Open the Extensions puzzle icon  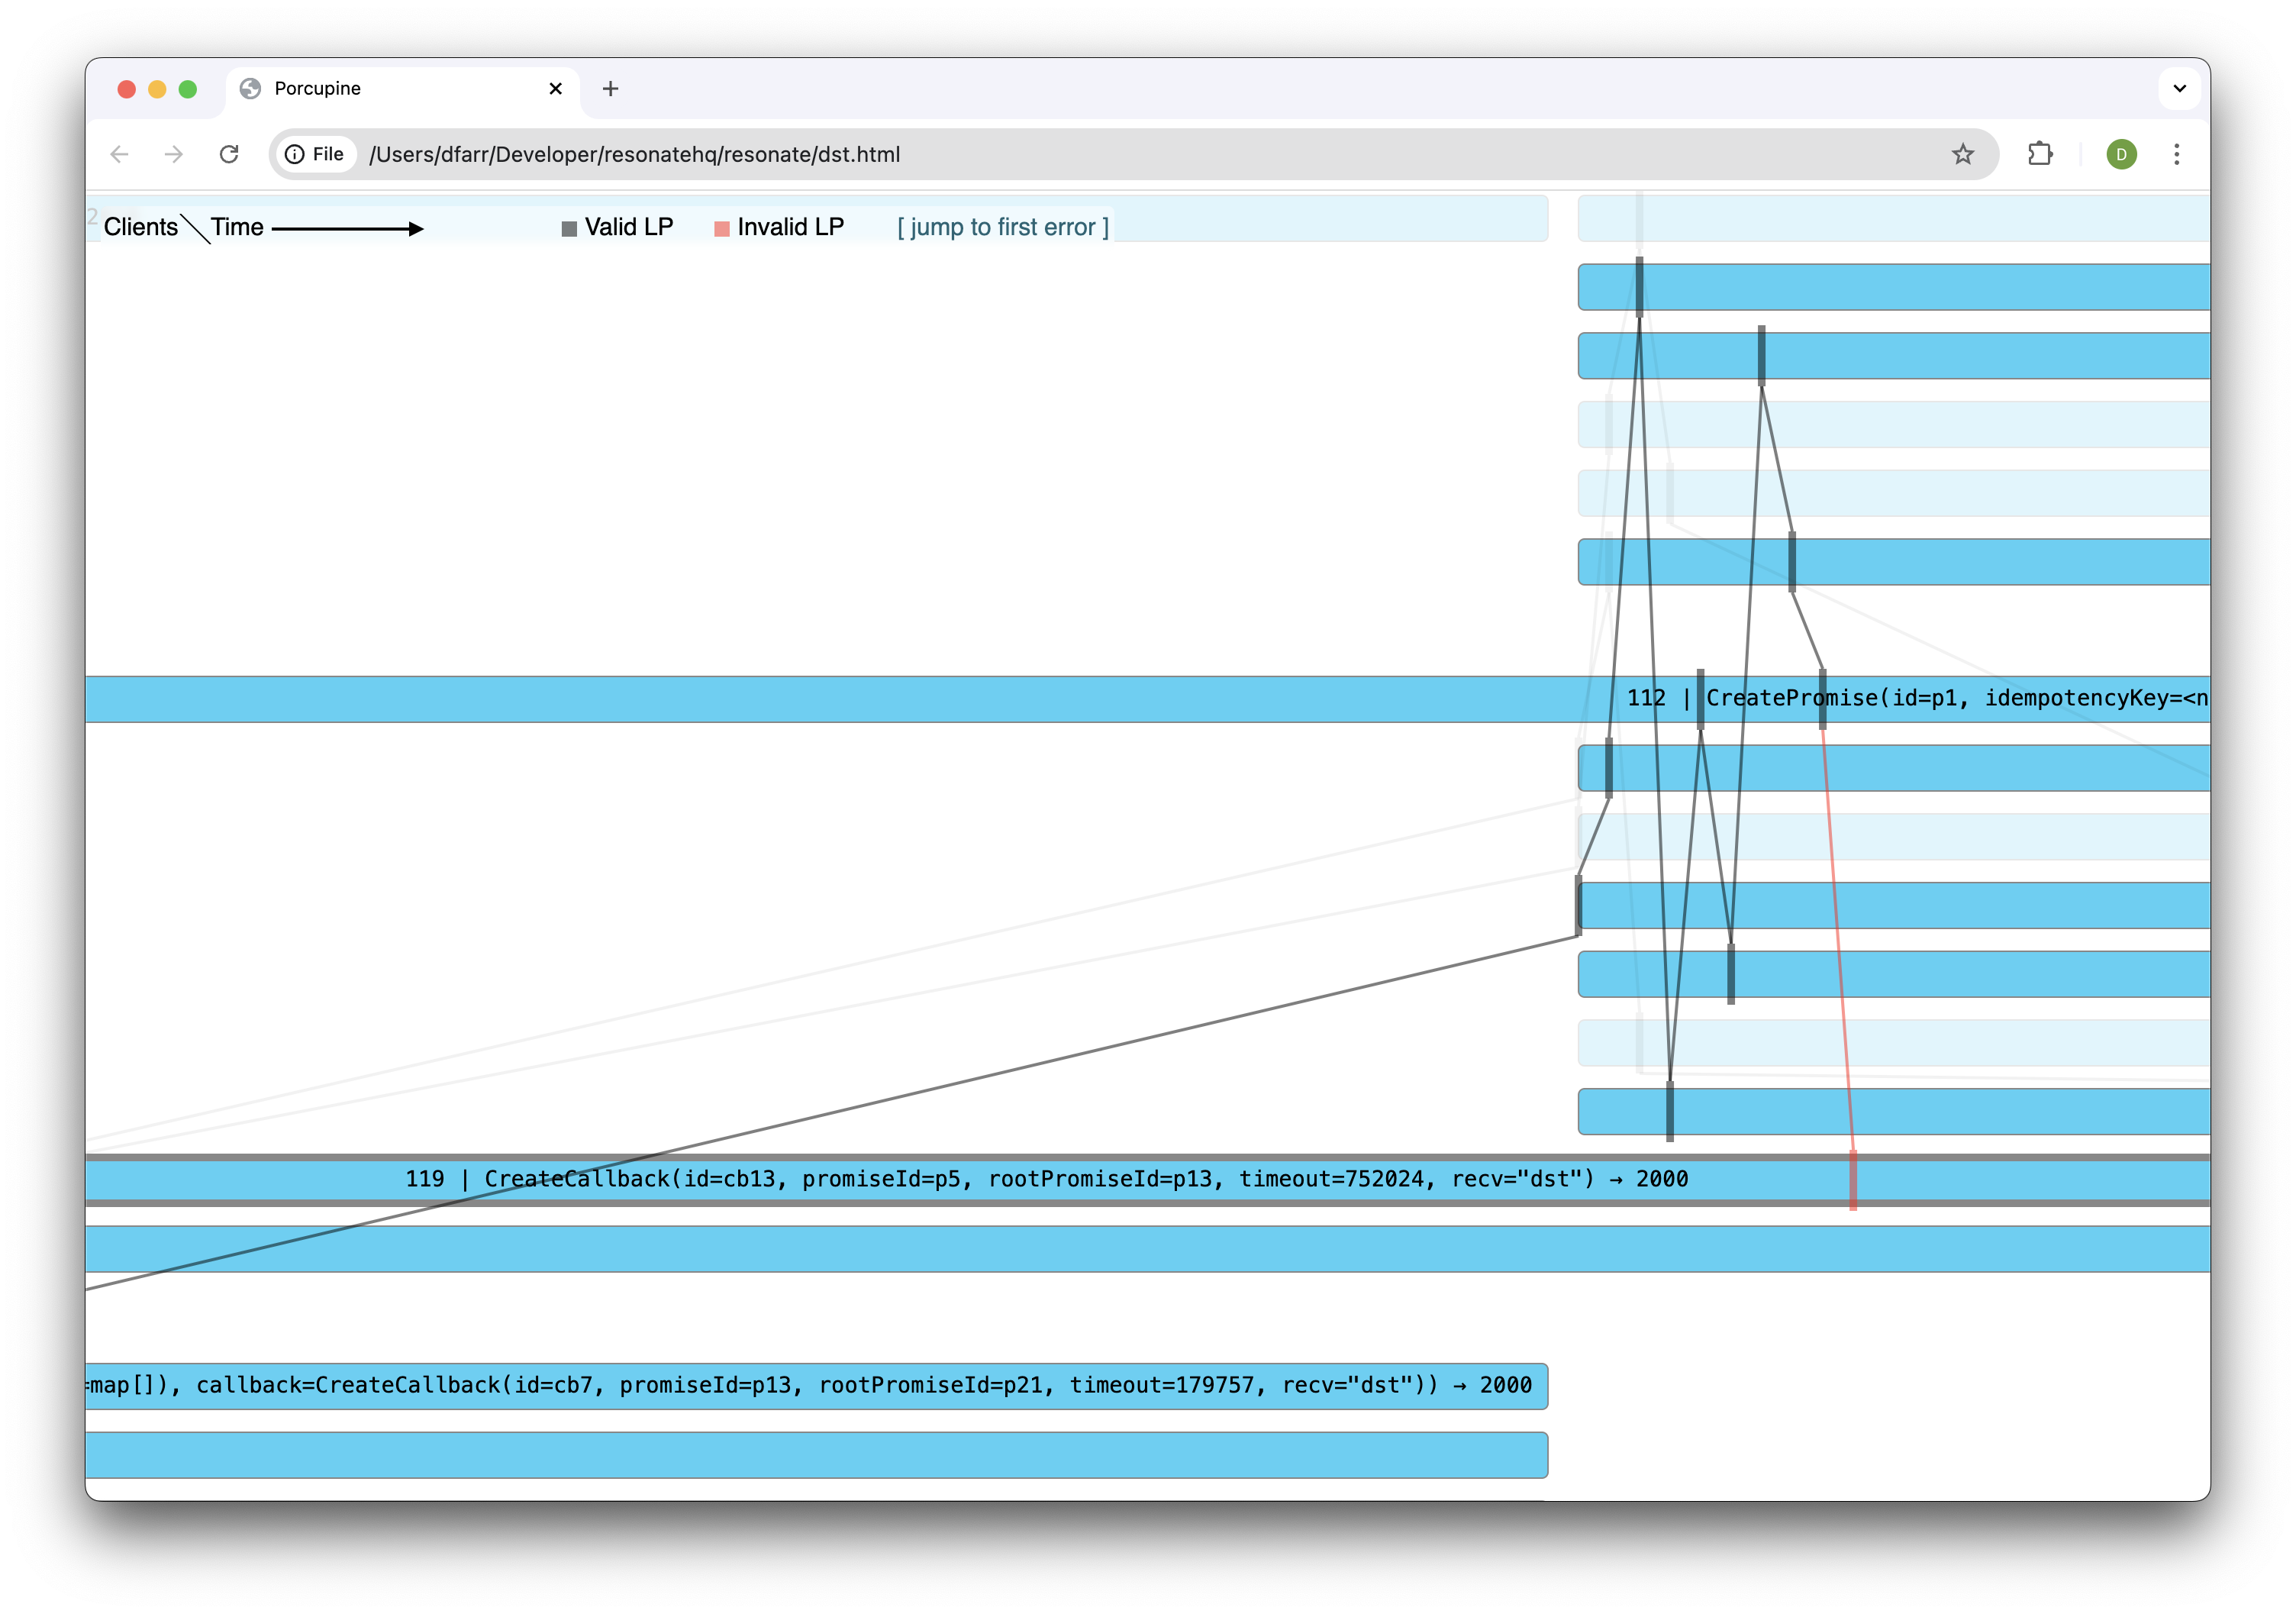point(2040,154)
